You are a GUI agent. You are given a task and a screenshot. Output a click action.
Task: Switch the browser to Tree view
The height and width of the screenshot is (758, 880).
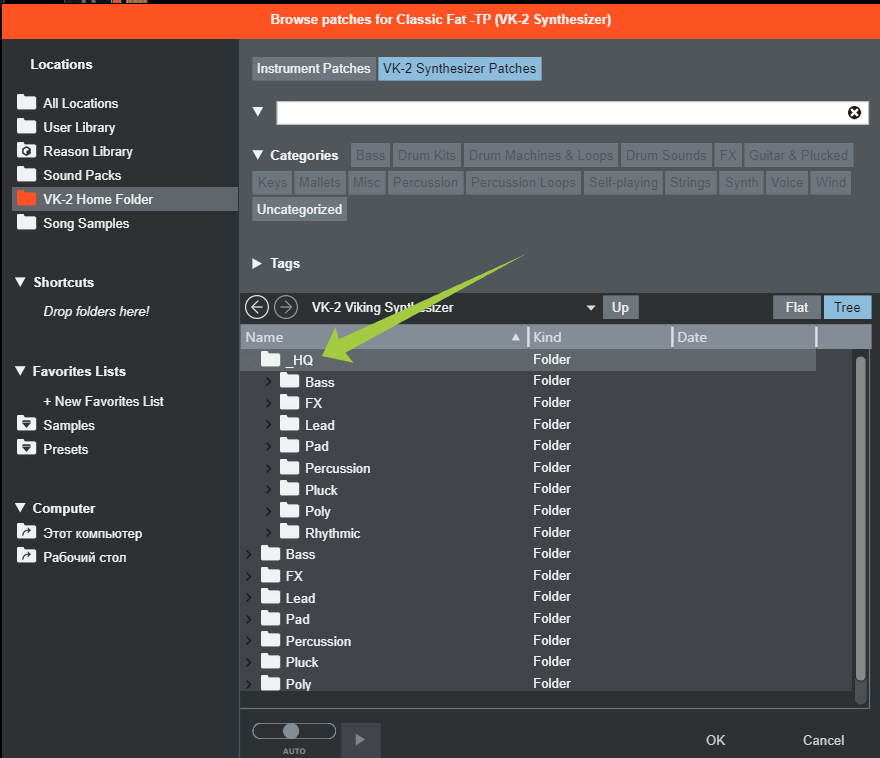pos(847,307)
